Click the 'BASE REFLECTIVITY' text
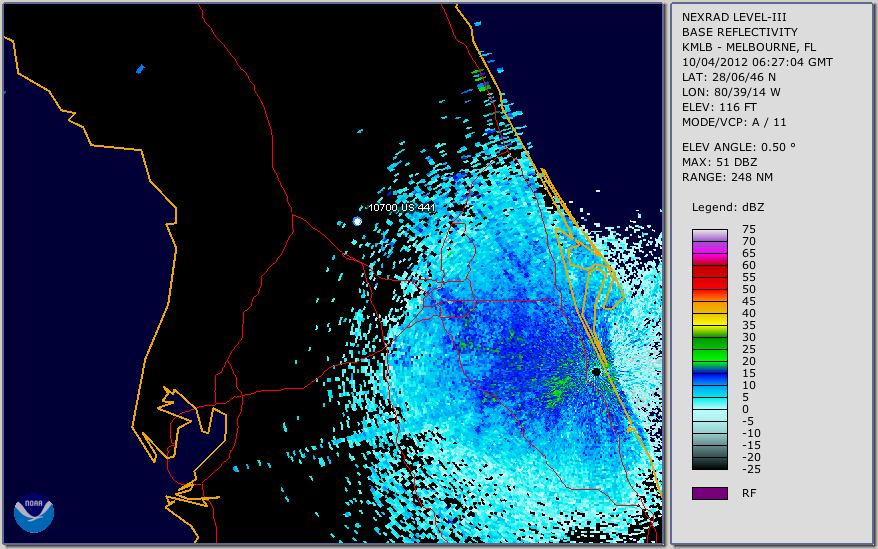The height and width of the screenshot is (549, 878). click(x=740, y=32)
